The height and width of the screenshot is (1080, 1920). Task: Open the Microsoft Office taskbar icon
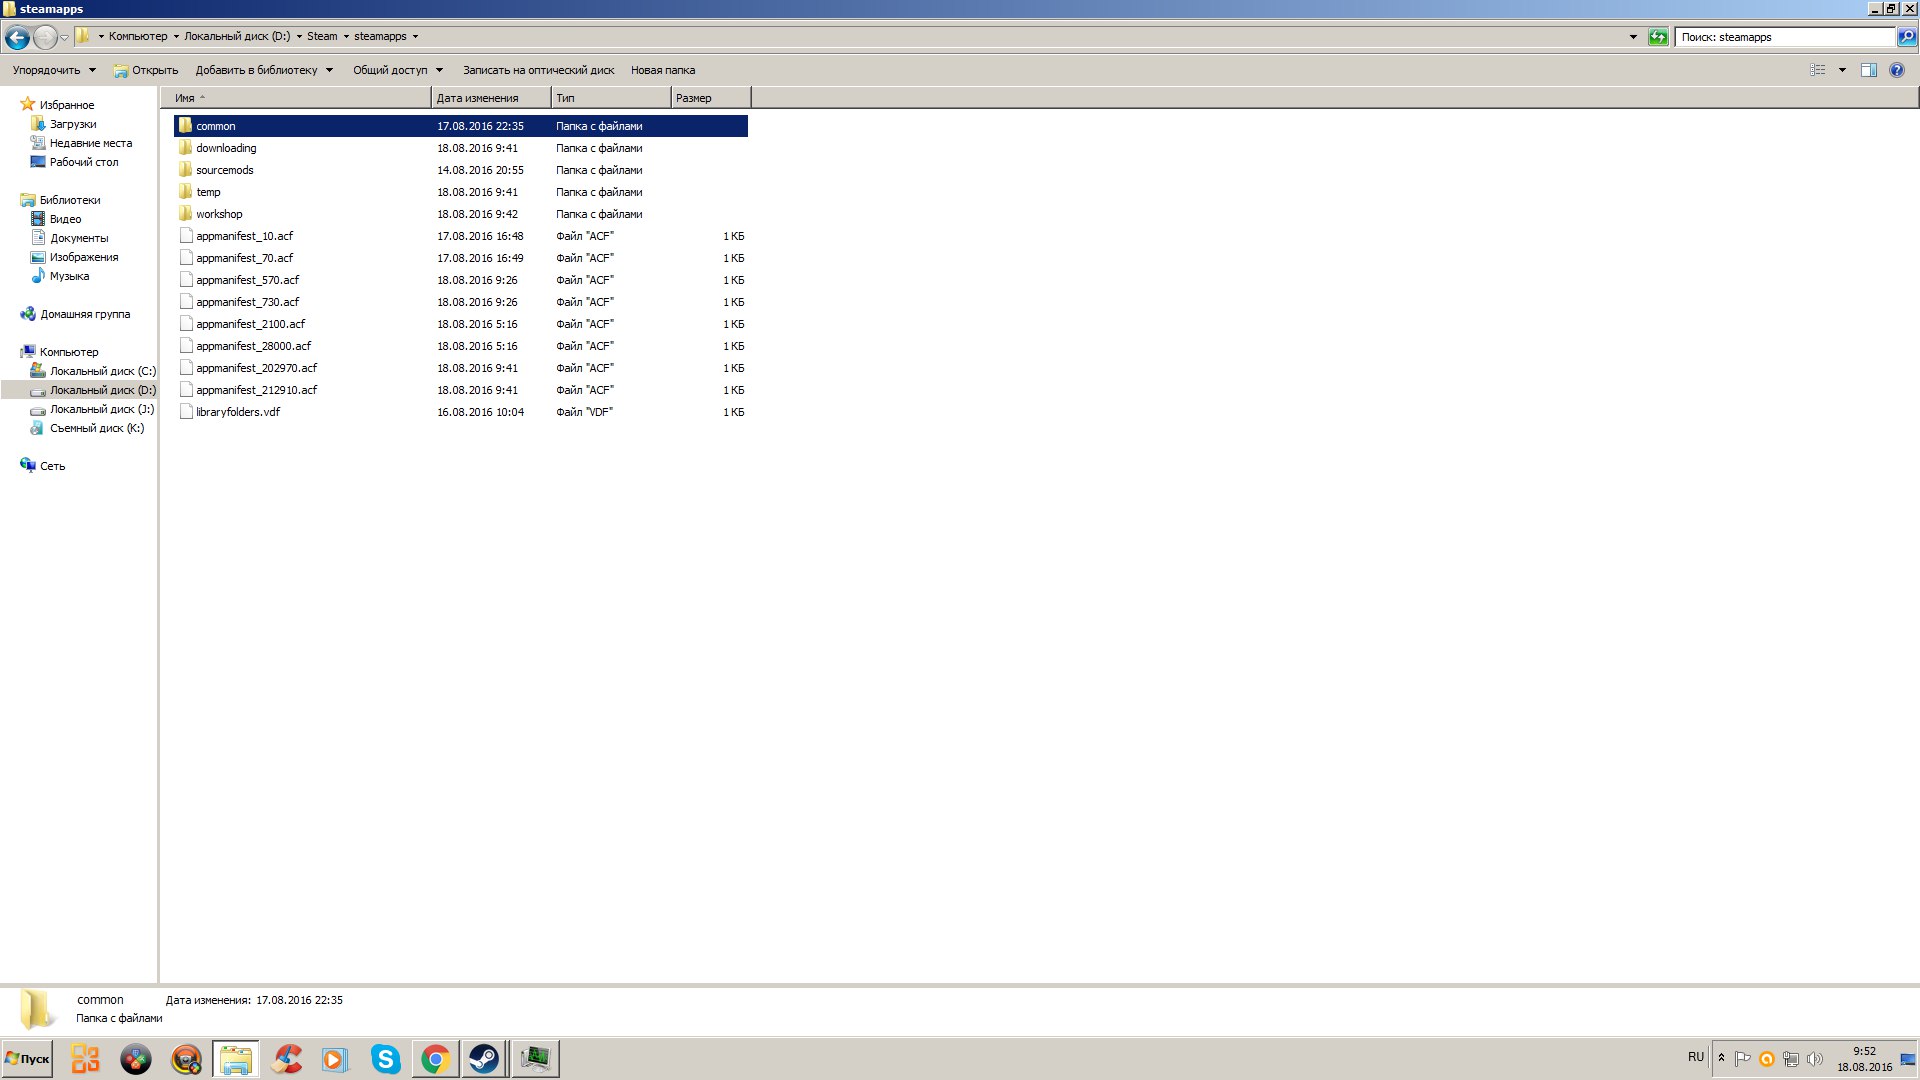(86, 1059)
